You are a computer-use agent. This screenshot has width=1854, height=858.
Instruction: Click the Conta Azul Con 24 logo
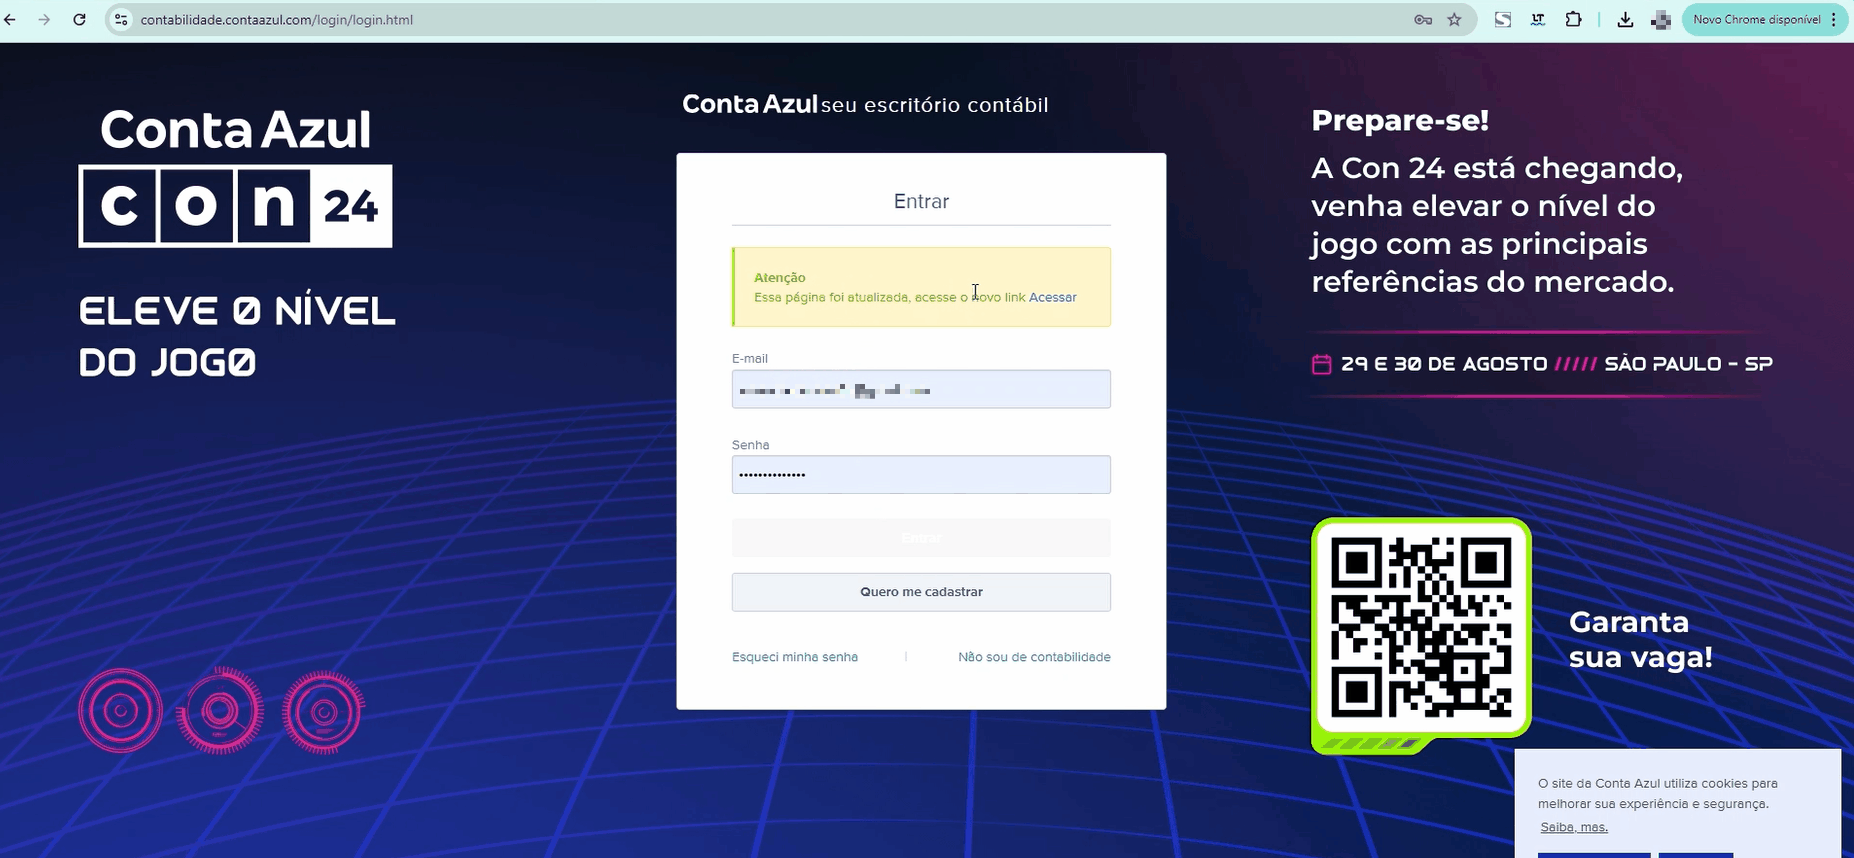(236, 176)
